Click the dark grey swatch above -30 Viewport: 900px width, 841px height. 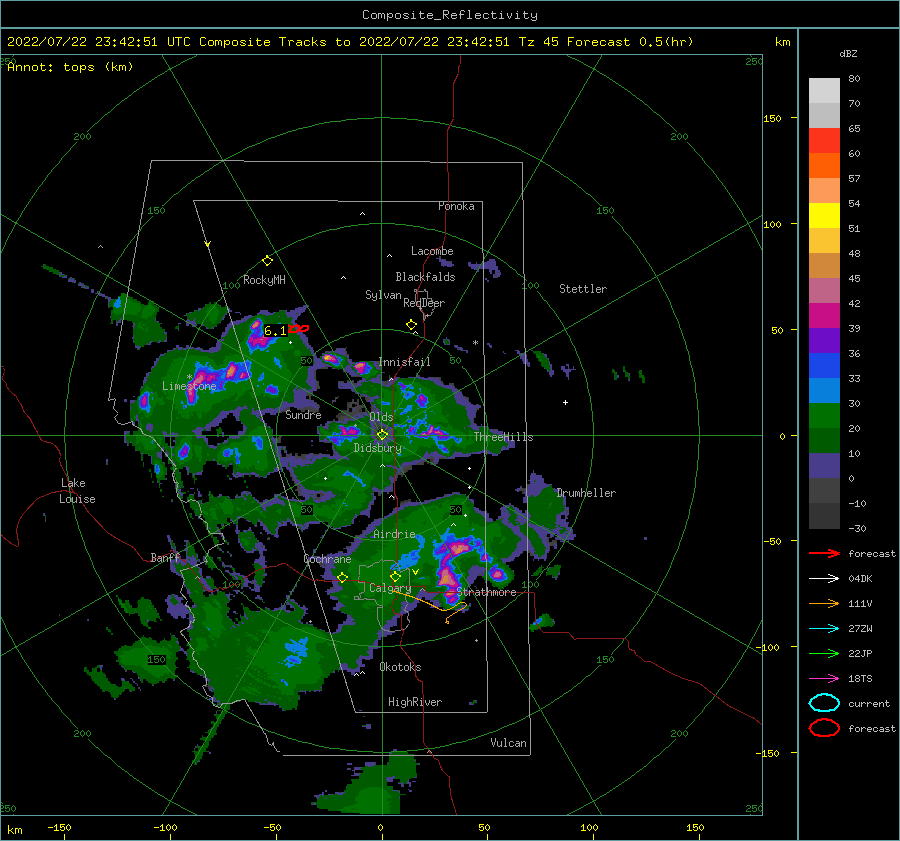(824, 516)
